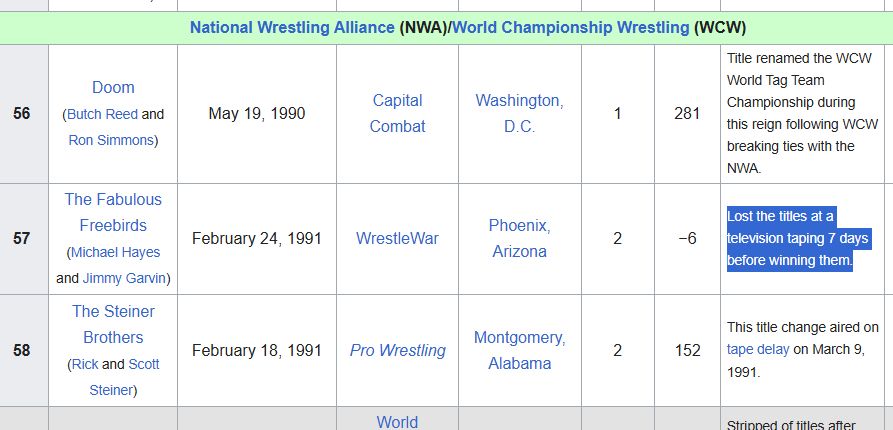
Task: Click the Doom team link
Action: pos(113,88)
